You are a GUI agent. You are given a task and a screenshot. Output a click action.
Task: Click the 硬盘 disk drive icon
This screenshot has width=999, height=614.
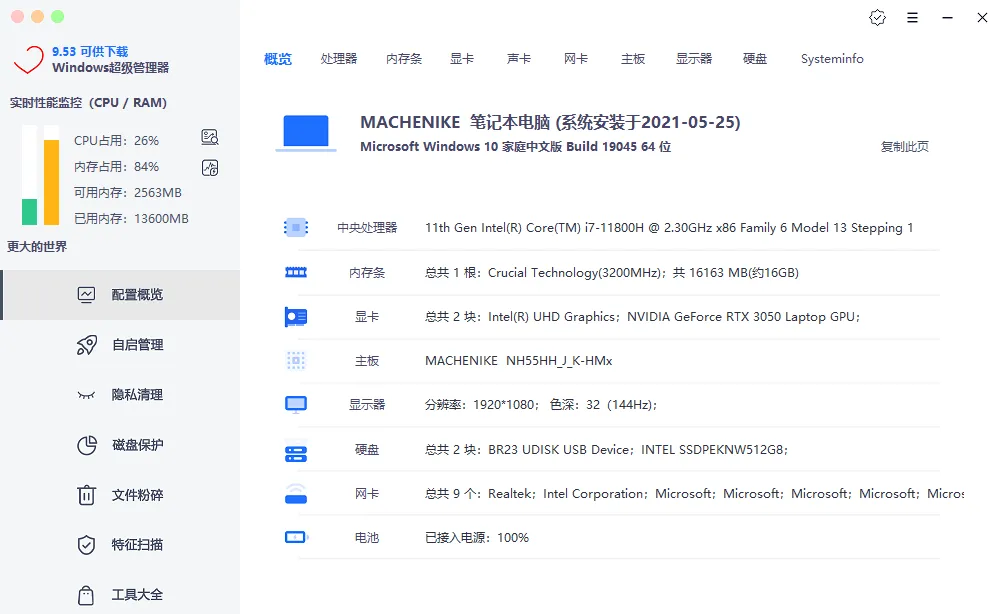click(296, 453)
